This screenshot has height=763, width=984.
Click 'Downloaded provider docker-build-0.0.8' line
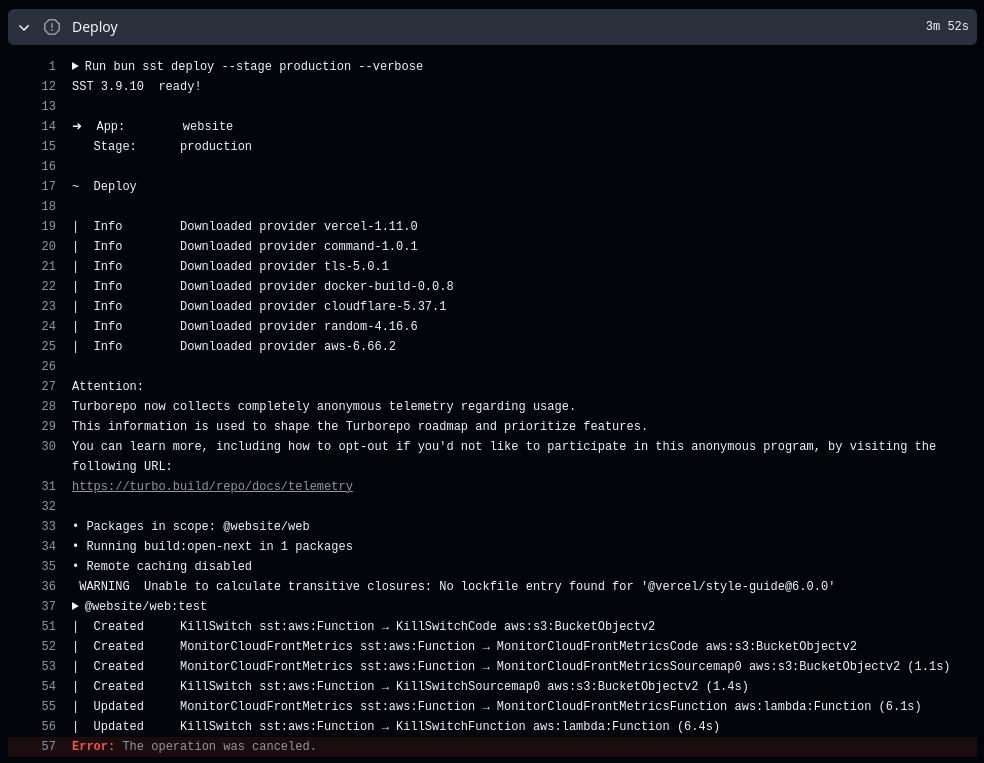coord(262,286)
